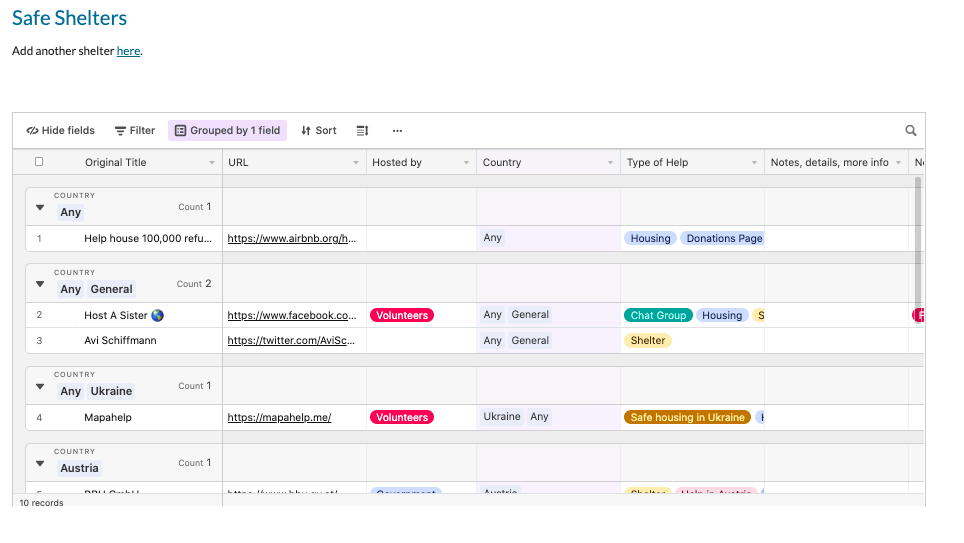The width and height of the screenshot is (964, 543).
Task: Open Original Title column dropdown arrow
Action: click(x=211, y=163)
